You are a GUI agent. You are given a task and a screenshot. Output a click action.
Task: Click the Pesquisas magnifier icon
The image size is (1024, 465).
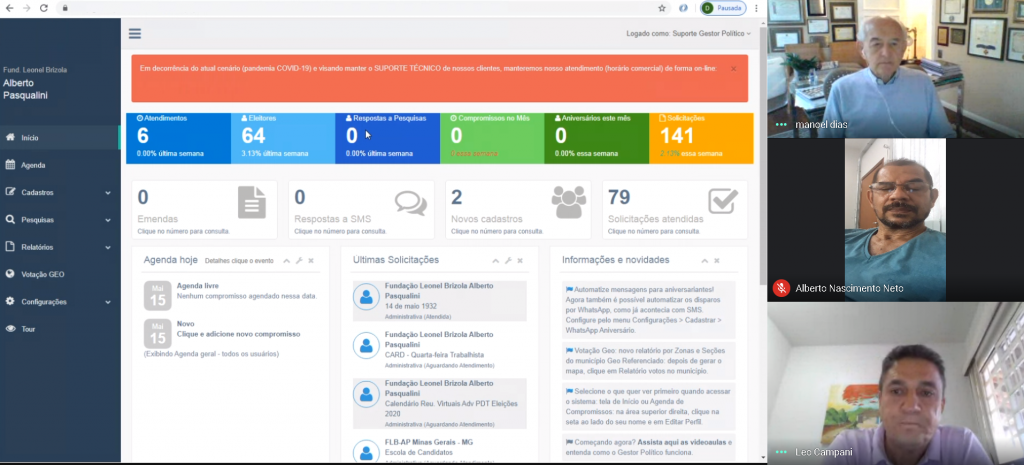(x=11, y=220)
